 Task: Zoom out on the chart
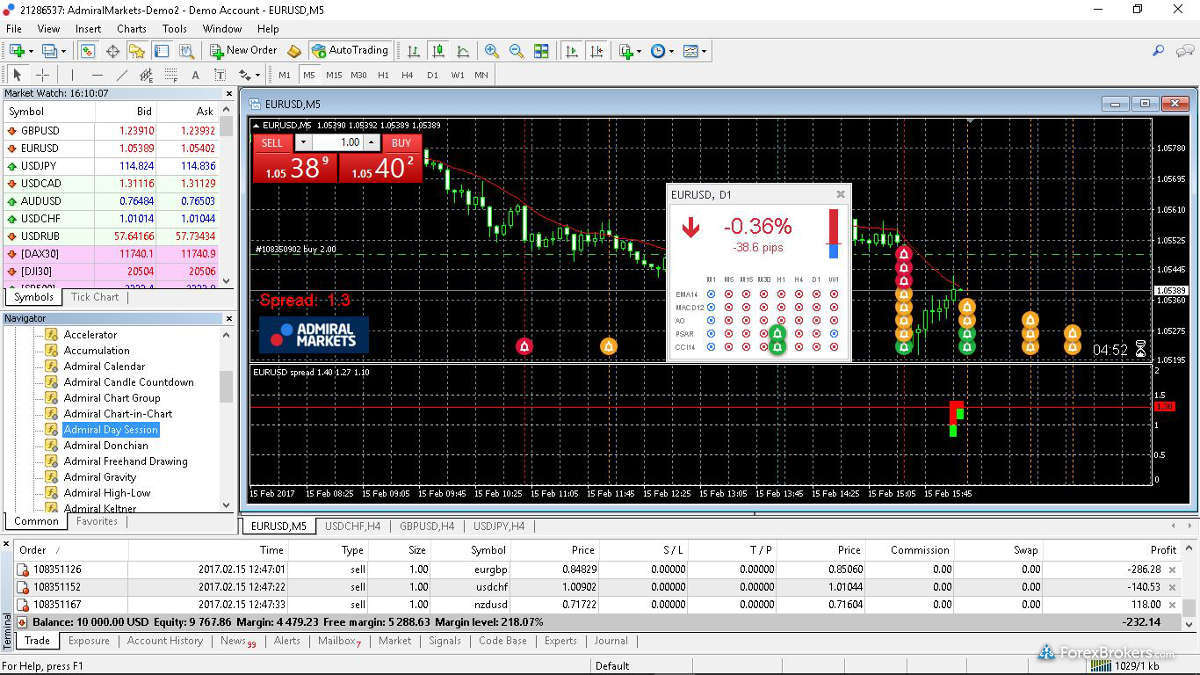pos(516,50)
